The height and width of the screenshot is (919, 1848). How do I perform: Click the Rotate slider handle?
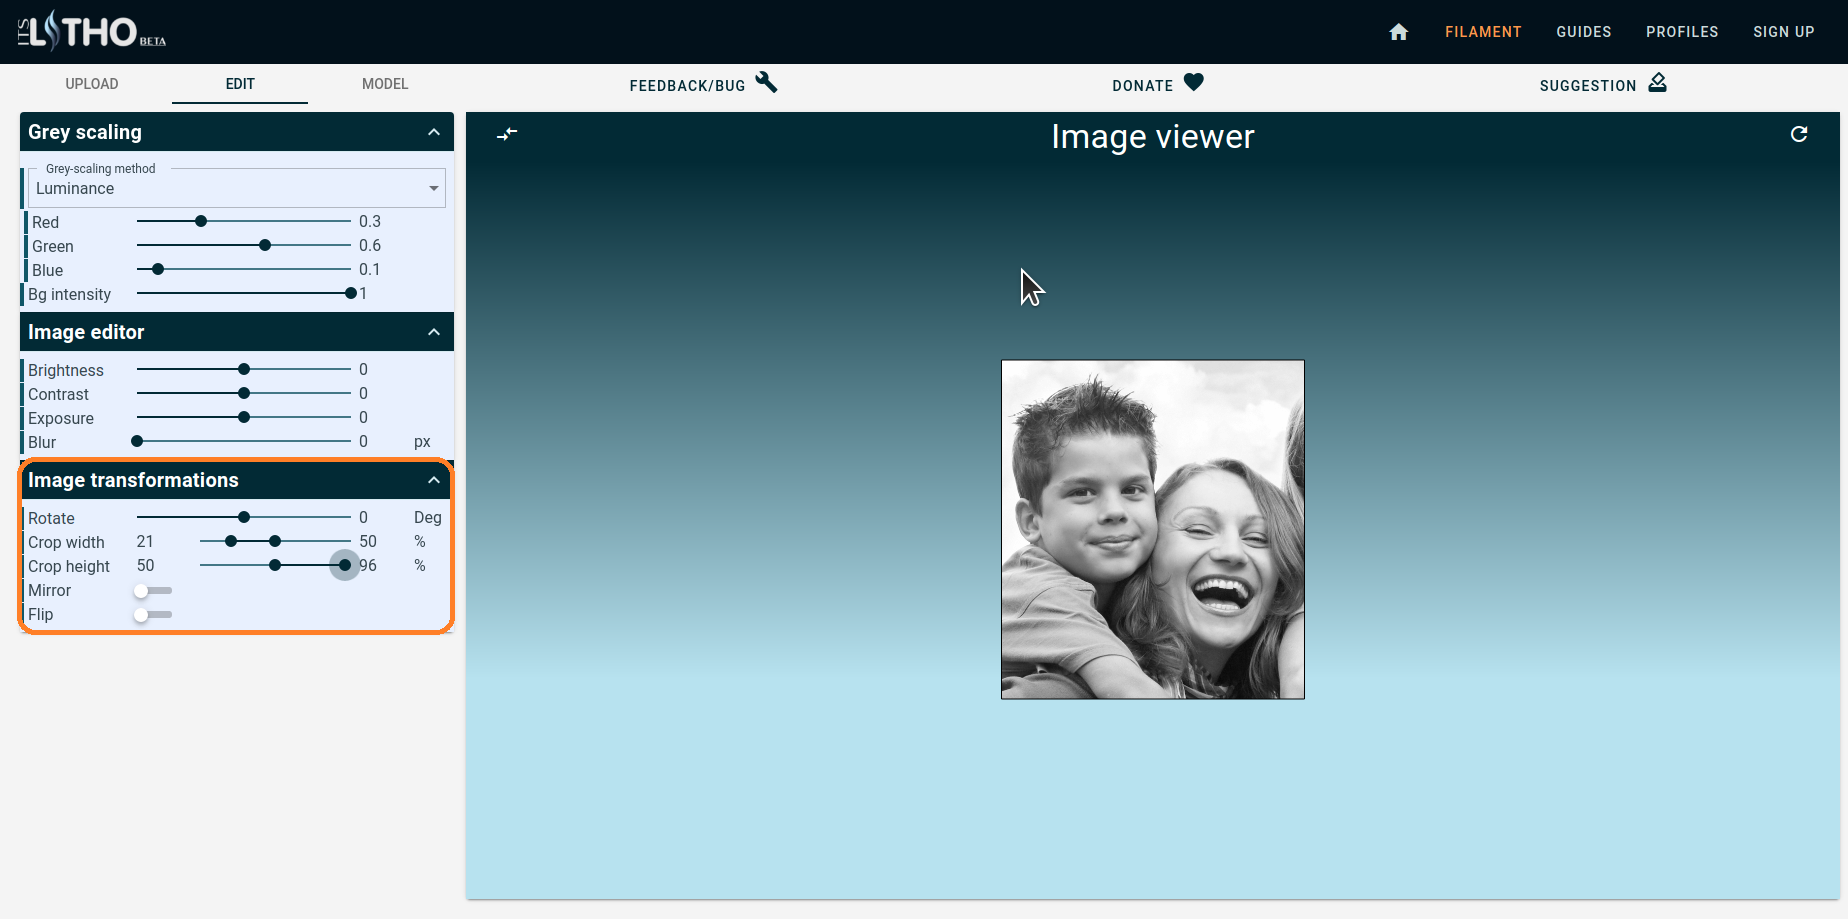coord(244,517)
